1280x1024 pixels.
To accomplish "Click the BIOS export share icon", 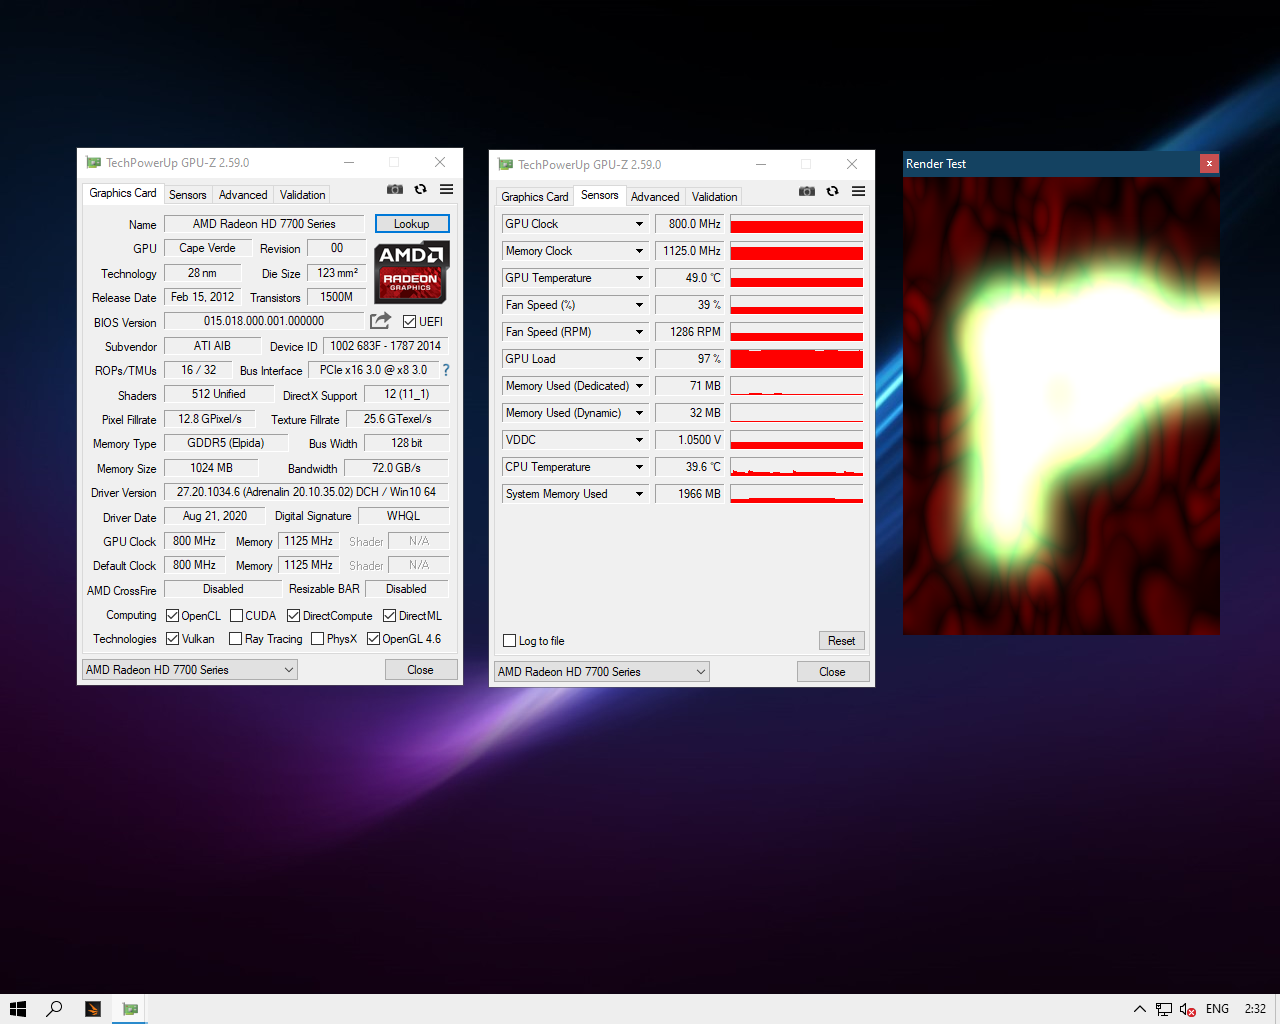I will (x=380, y=321).
